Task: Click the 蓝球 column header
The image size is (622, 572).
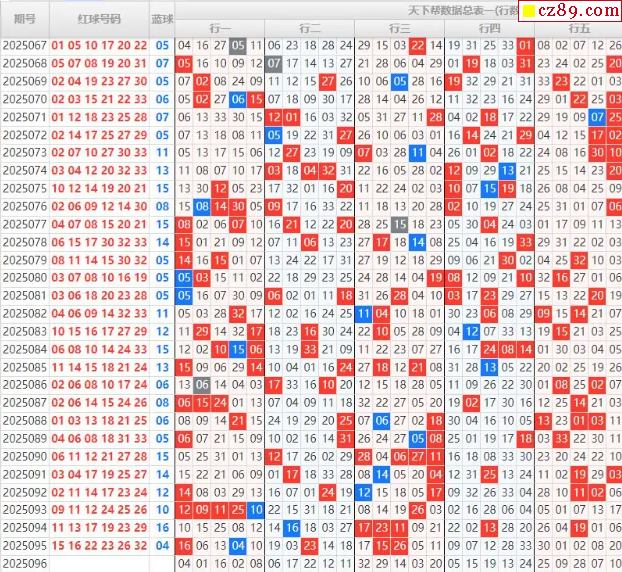Action: (x=162, y=19)
